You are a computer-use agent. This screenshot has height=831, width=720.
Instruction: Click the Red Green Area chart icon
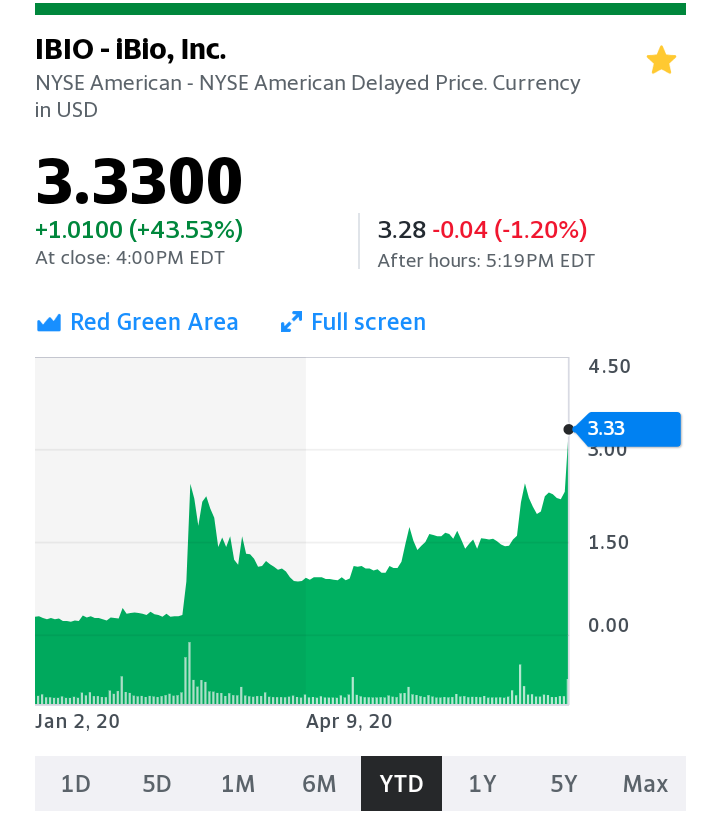(x=49, y=322)
